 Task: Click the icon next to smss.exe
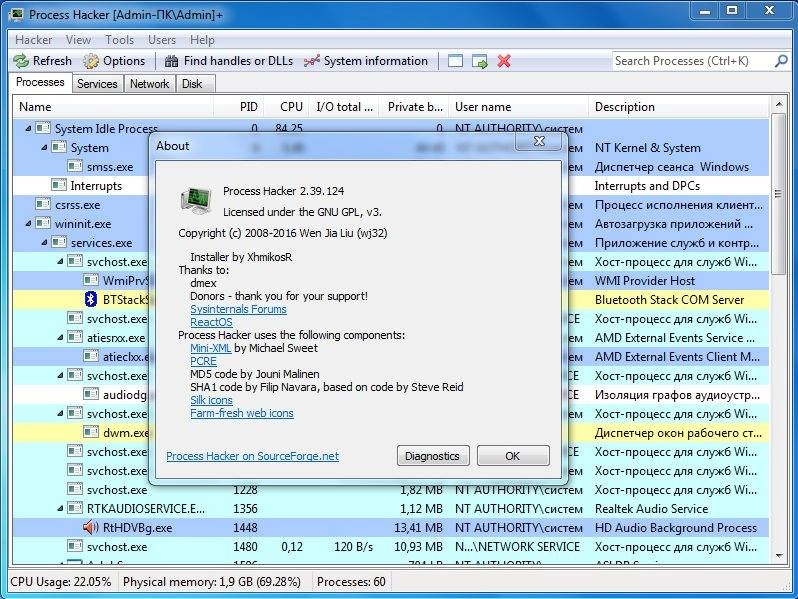click(75, 166)
